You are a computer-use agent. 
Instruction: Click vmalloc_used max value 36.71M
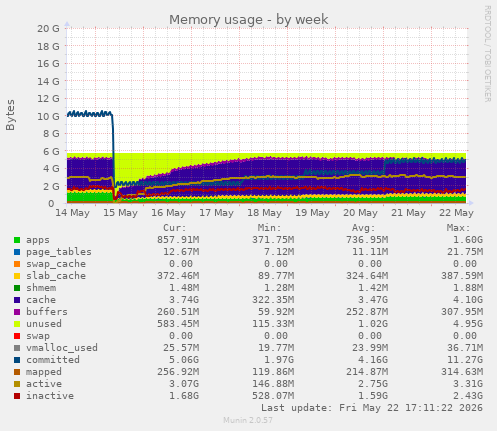tap(465, 348)
